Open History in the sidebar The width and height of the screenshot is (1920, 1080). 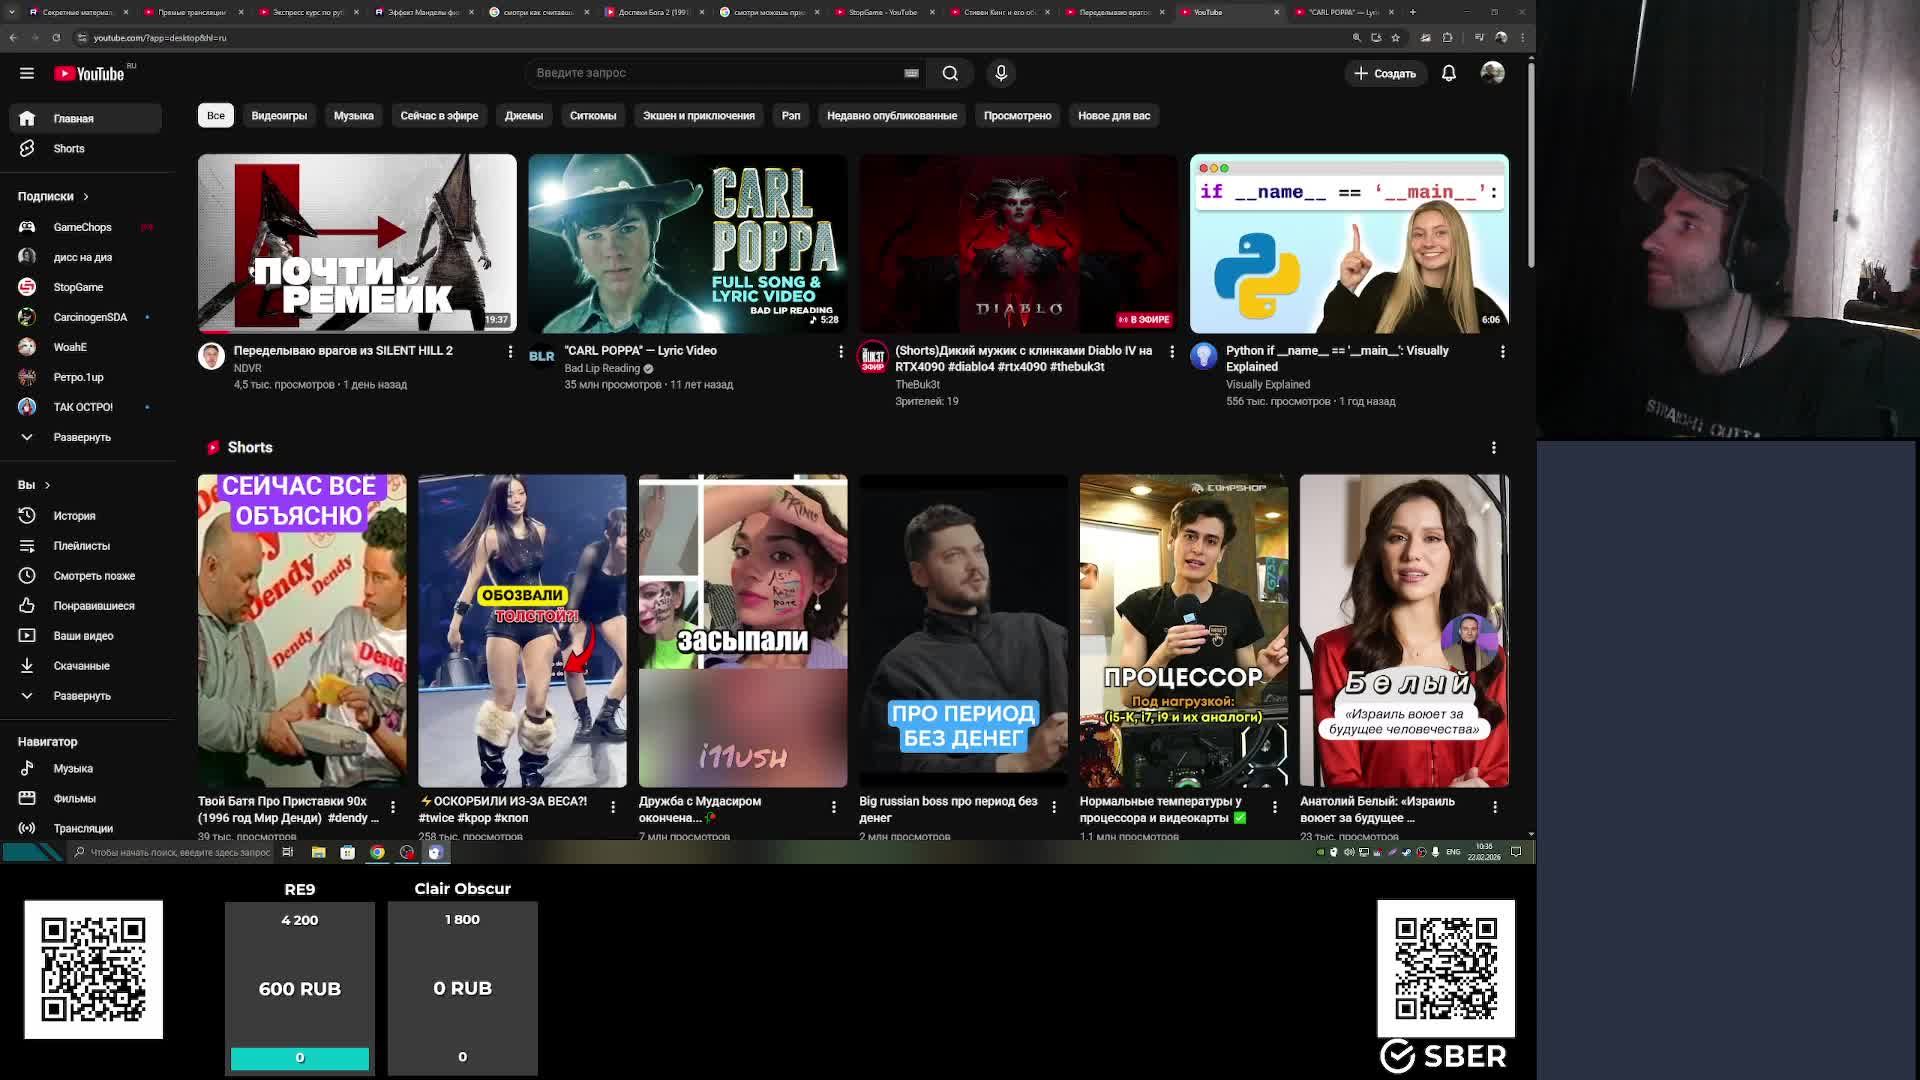click(74, 516)
